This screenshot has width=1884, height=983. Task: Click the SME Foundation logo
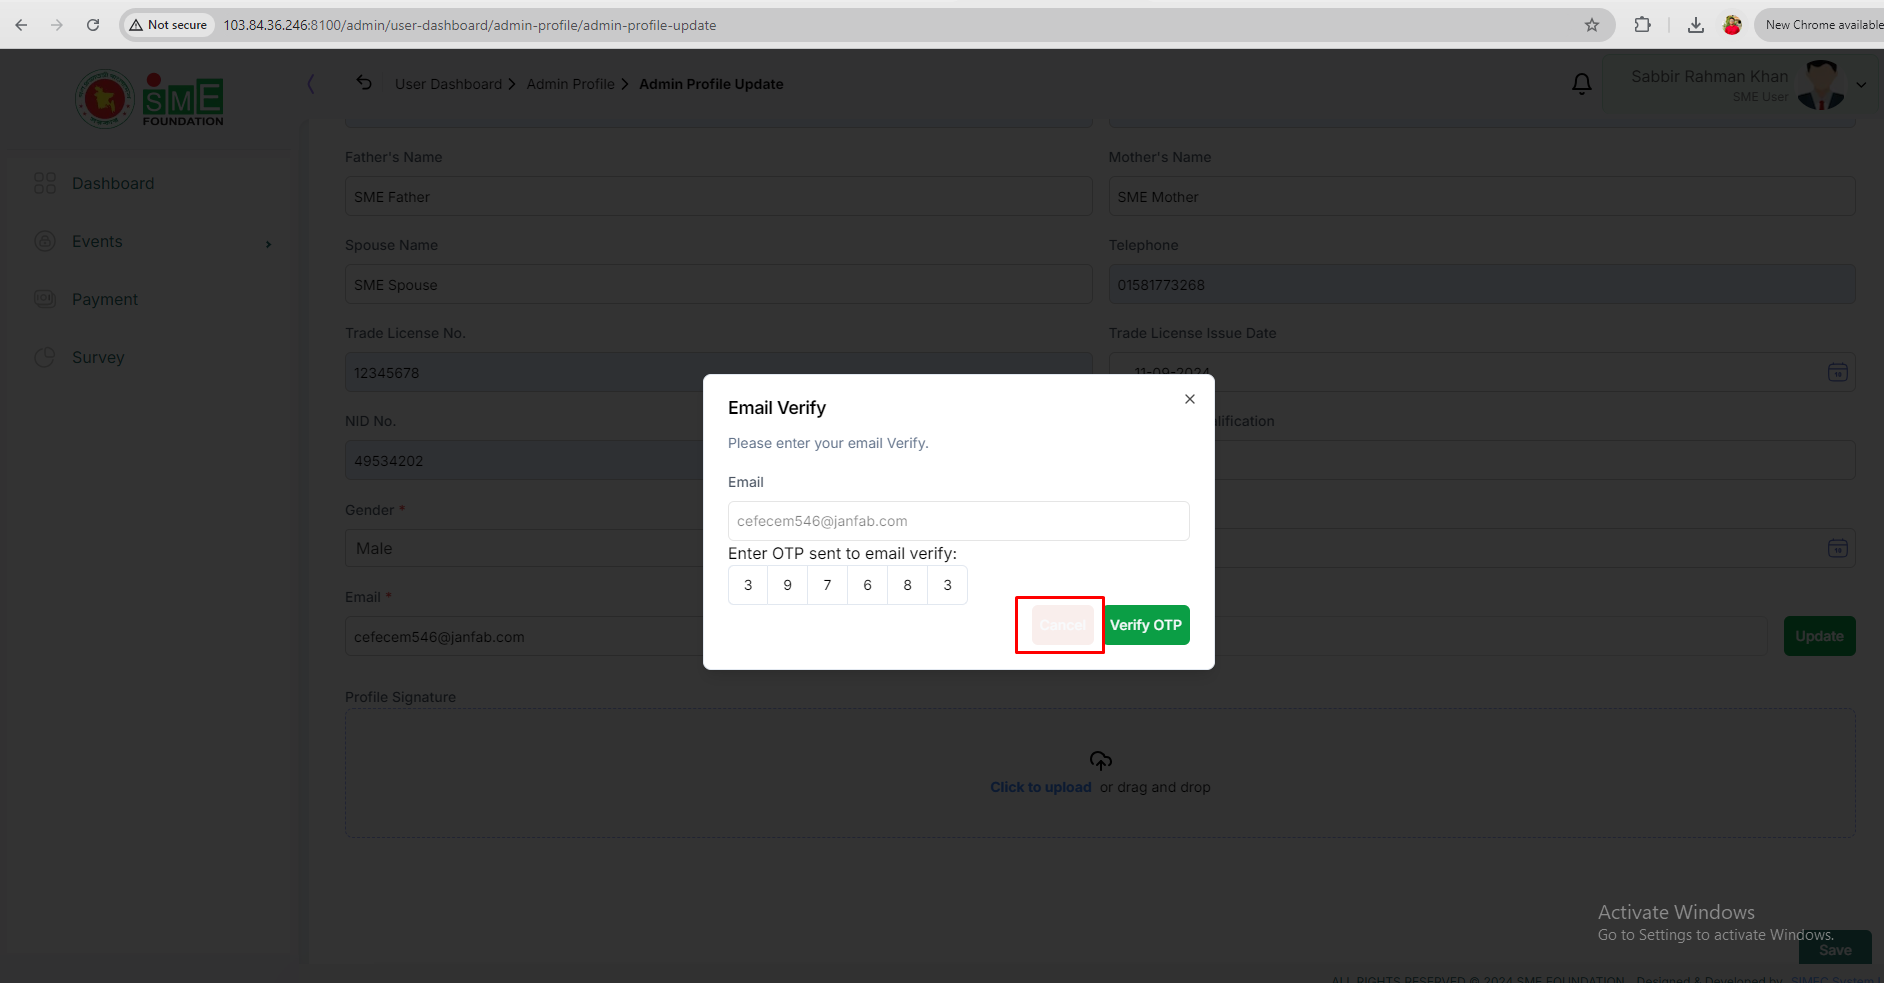pos(150,99)
